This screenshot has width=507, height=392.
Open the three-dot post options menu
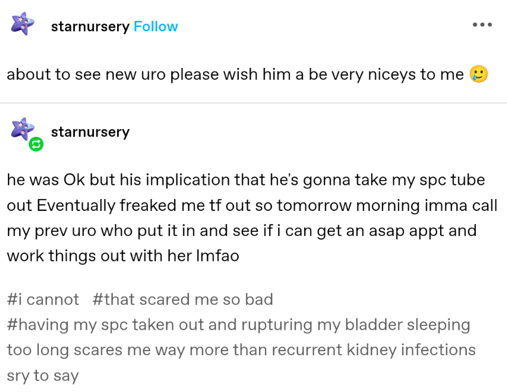482,25
